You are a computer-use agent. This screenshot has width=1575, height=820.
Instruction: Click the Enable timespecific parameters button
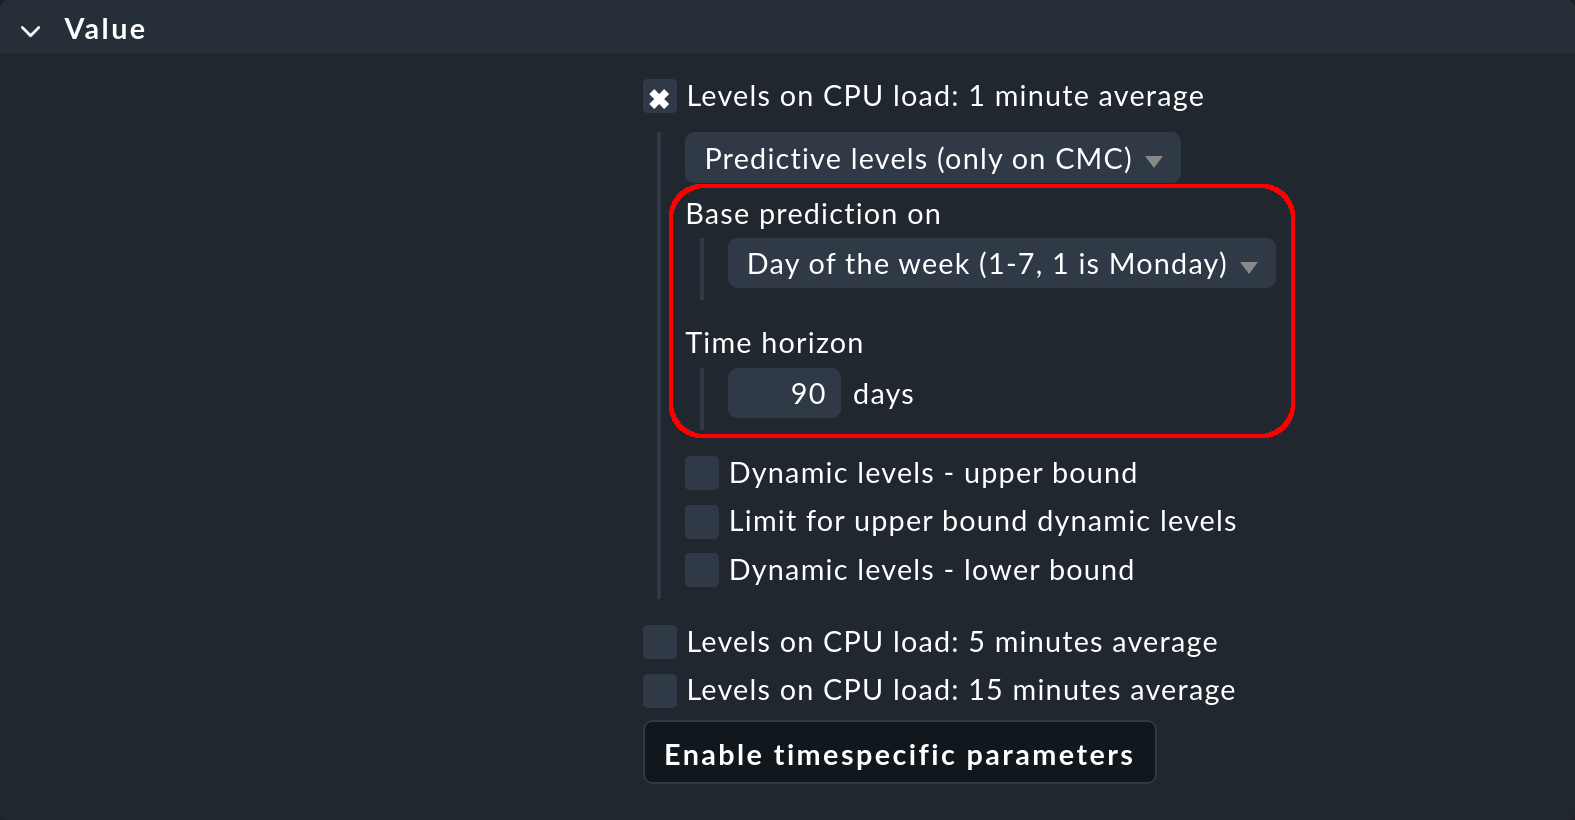pyautogui.click(x=899, y=753)
